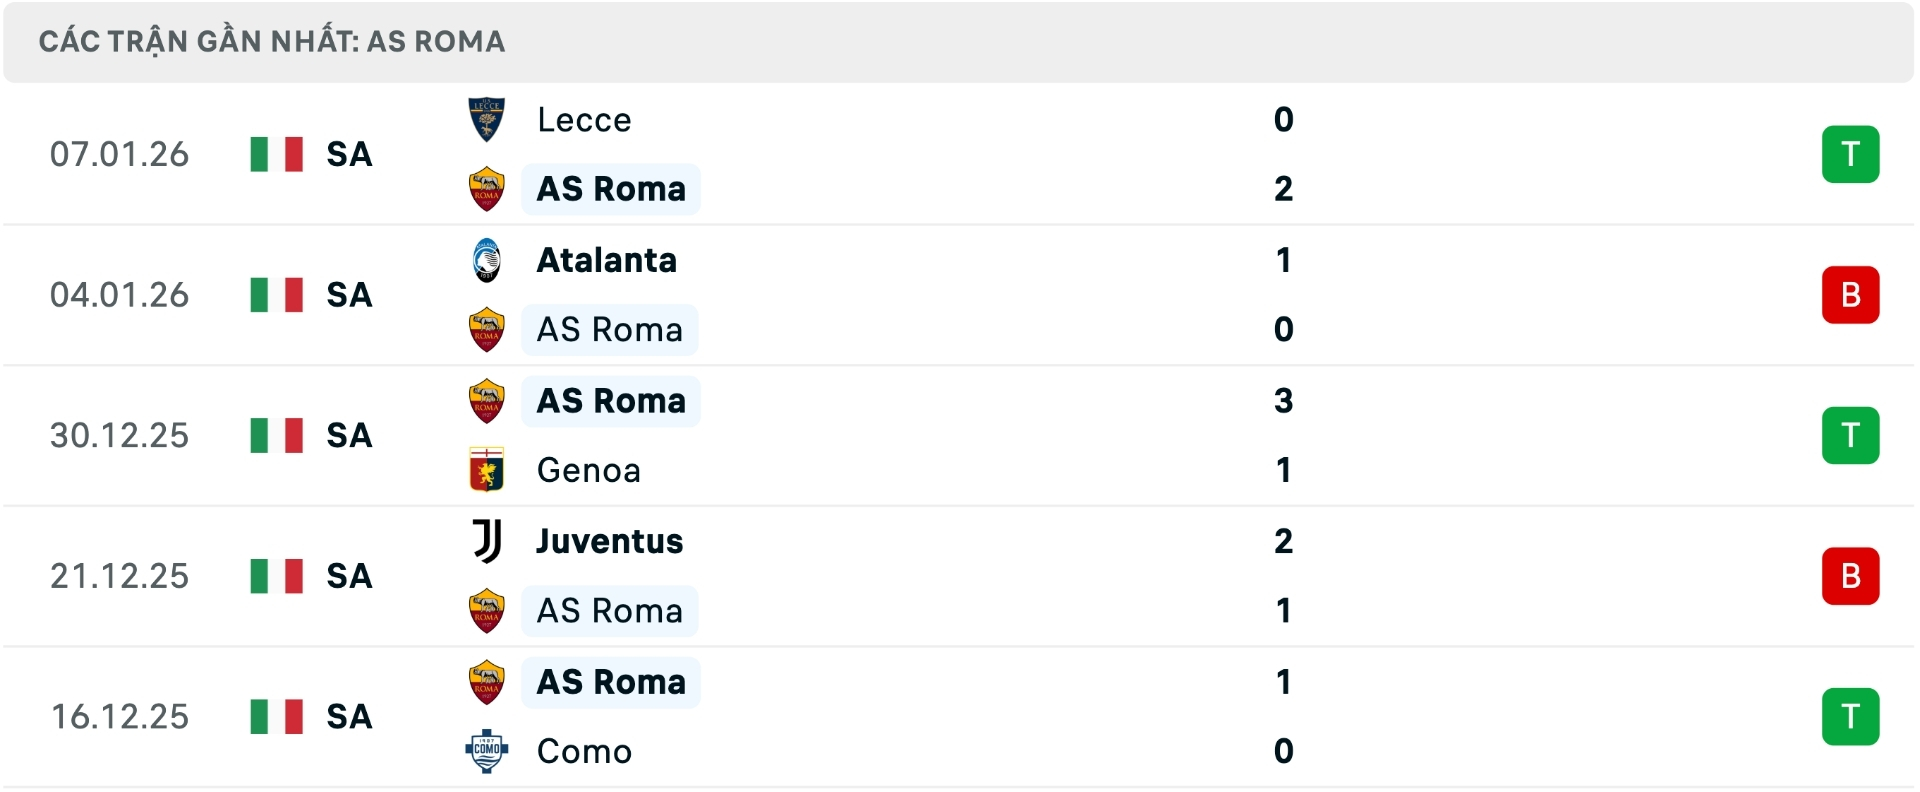Click the Genoa club crest
Screen dimensions: 1920x792
pyautogui.click(x=486, y=470)
